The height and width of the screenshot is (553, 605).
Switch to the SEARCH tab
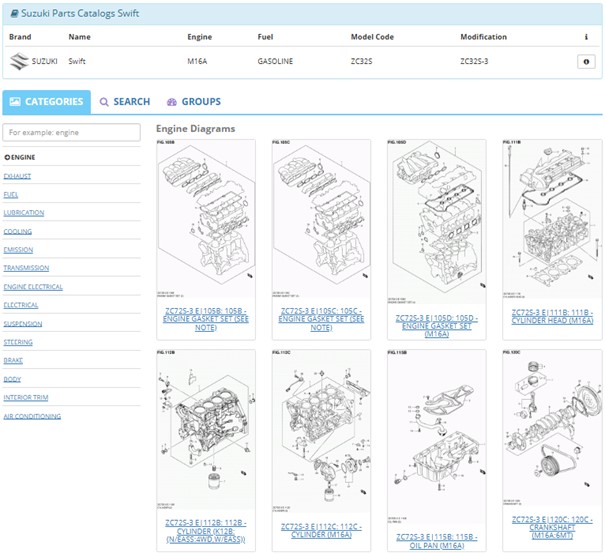pyautogui.click(x=125, y=102)
